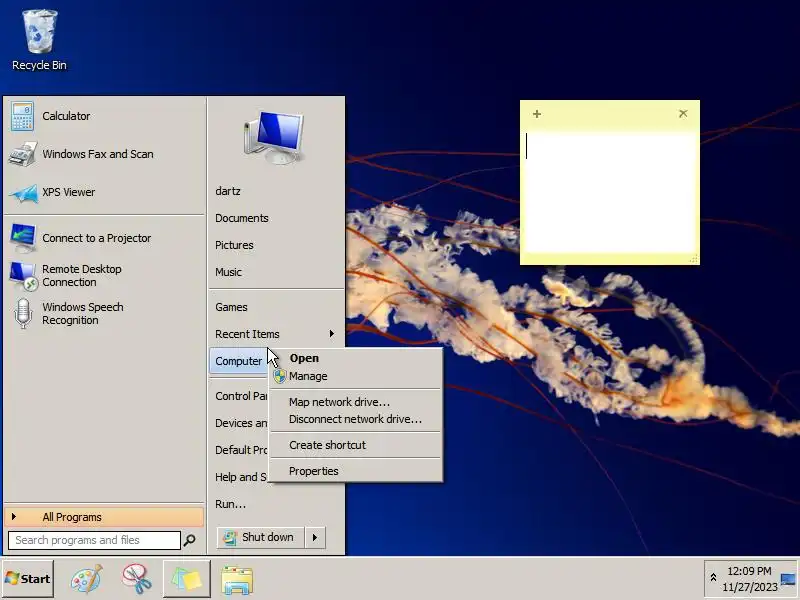
Task: Open Games from the Start menu
Action: tap(231, 307)
